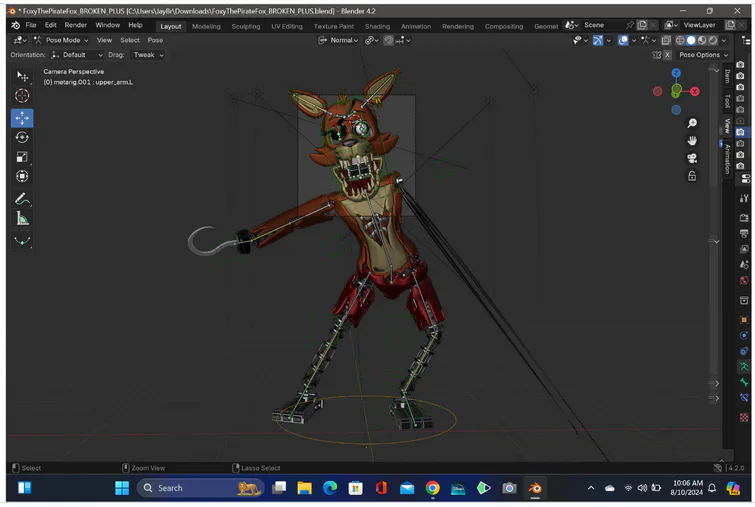755x507 pixels.
Task: Open Windows Start menu
Action: coord(122,488)
